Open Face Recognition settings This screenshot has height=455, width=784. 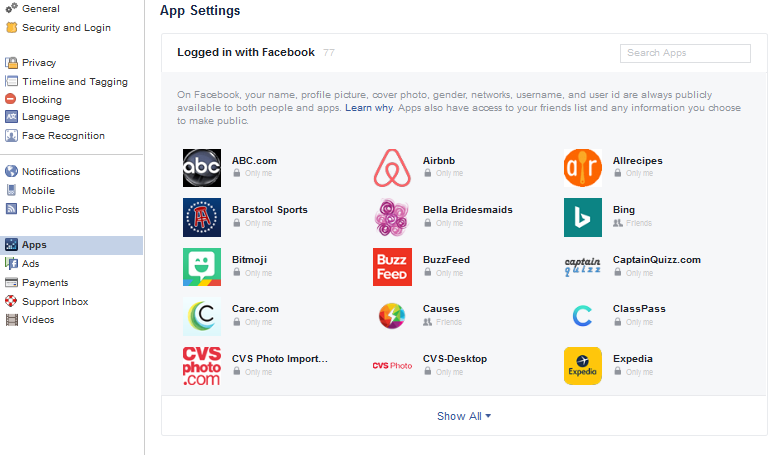pyautogui.click(x=63, y=136)
